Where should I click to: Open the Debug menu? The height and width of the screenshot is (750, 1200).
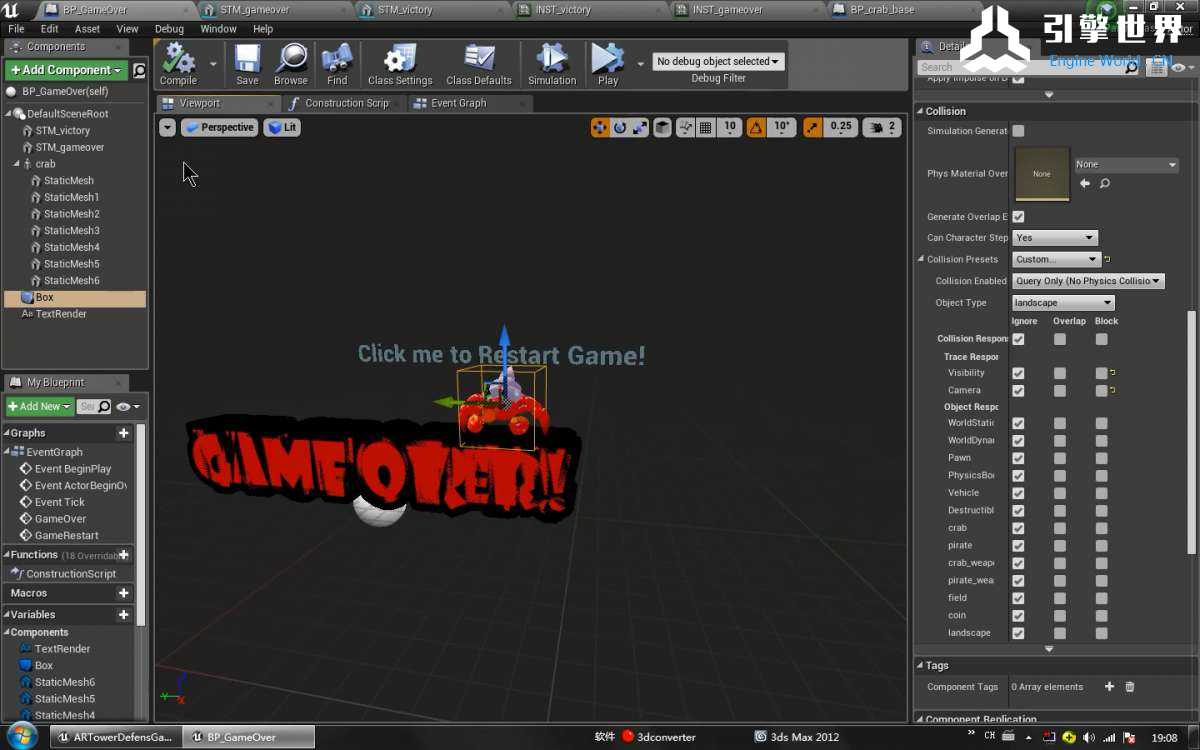169,29
